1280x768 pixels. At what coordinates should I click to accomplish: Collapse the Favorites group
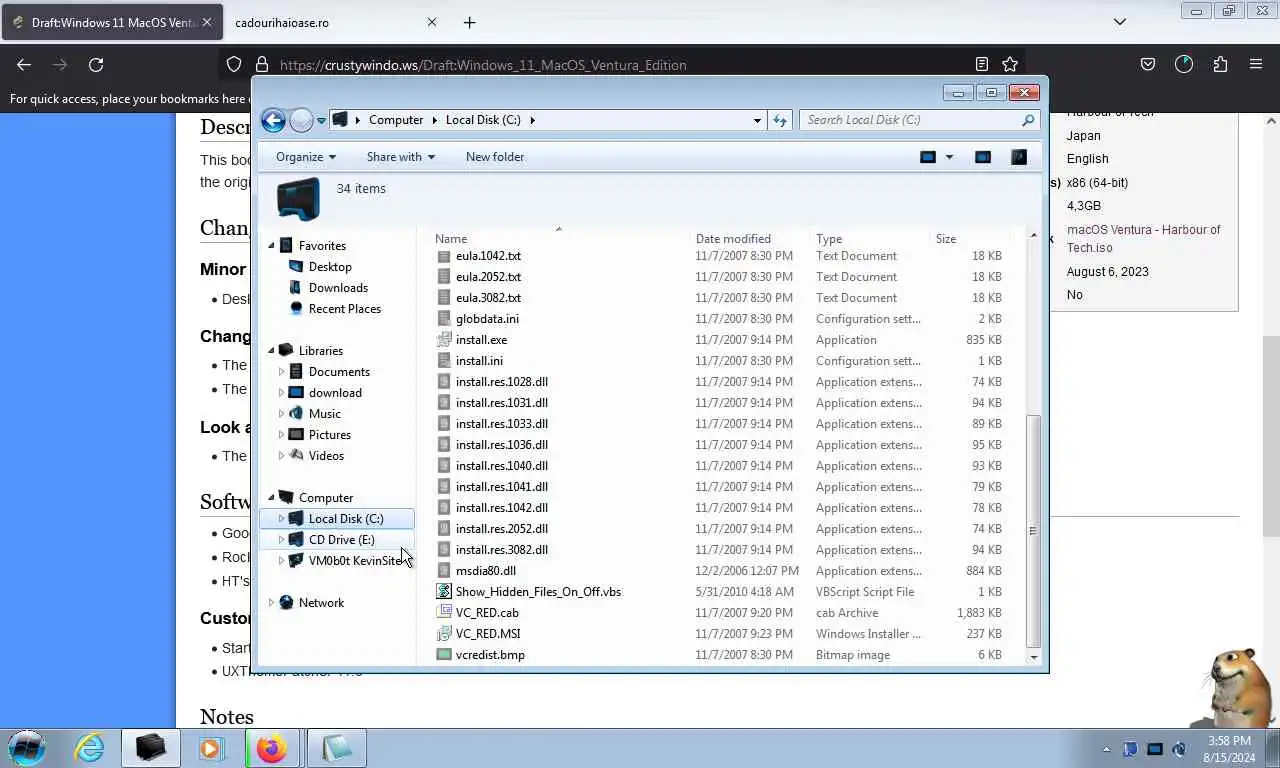tap(271, 246)
